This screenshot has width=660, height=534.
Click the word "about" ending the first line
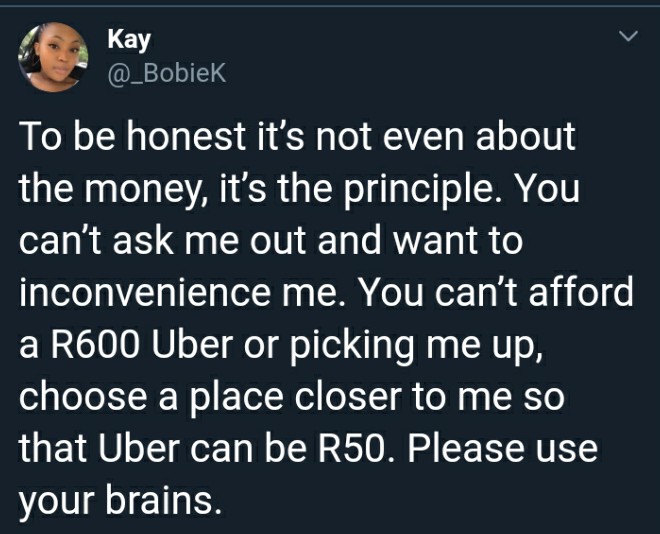click(525, 136)
